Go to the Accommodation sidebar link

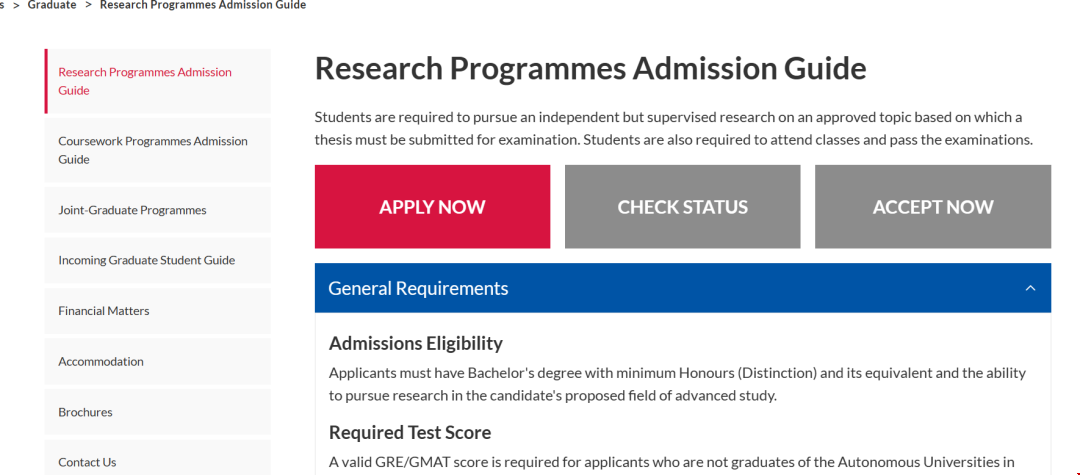[x=100, y=361]
